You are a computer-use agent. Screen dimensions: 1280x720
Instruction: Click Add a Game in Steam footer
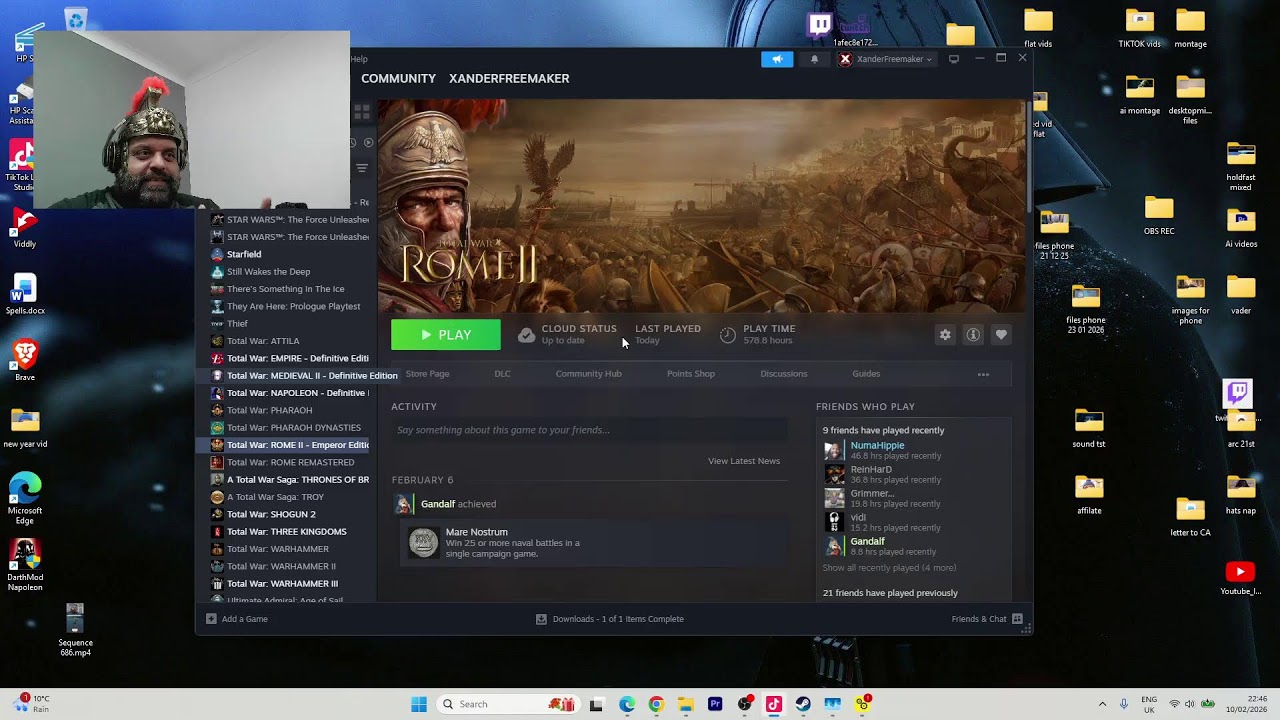(237, 619)
